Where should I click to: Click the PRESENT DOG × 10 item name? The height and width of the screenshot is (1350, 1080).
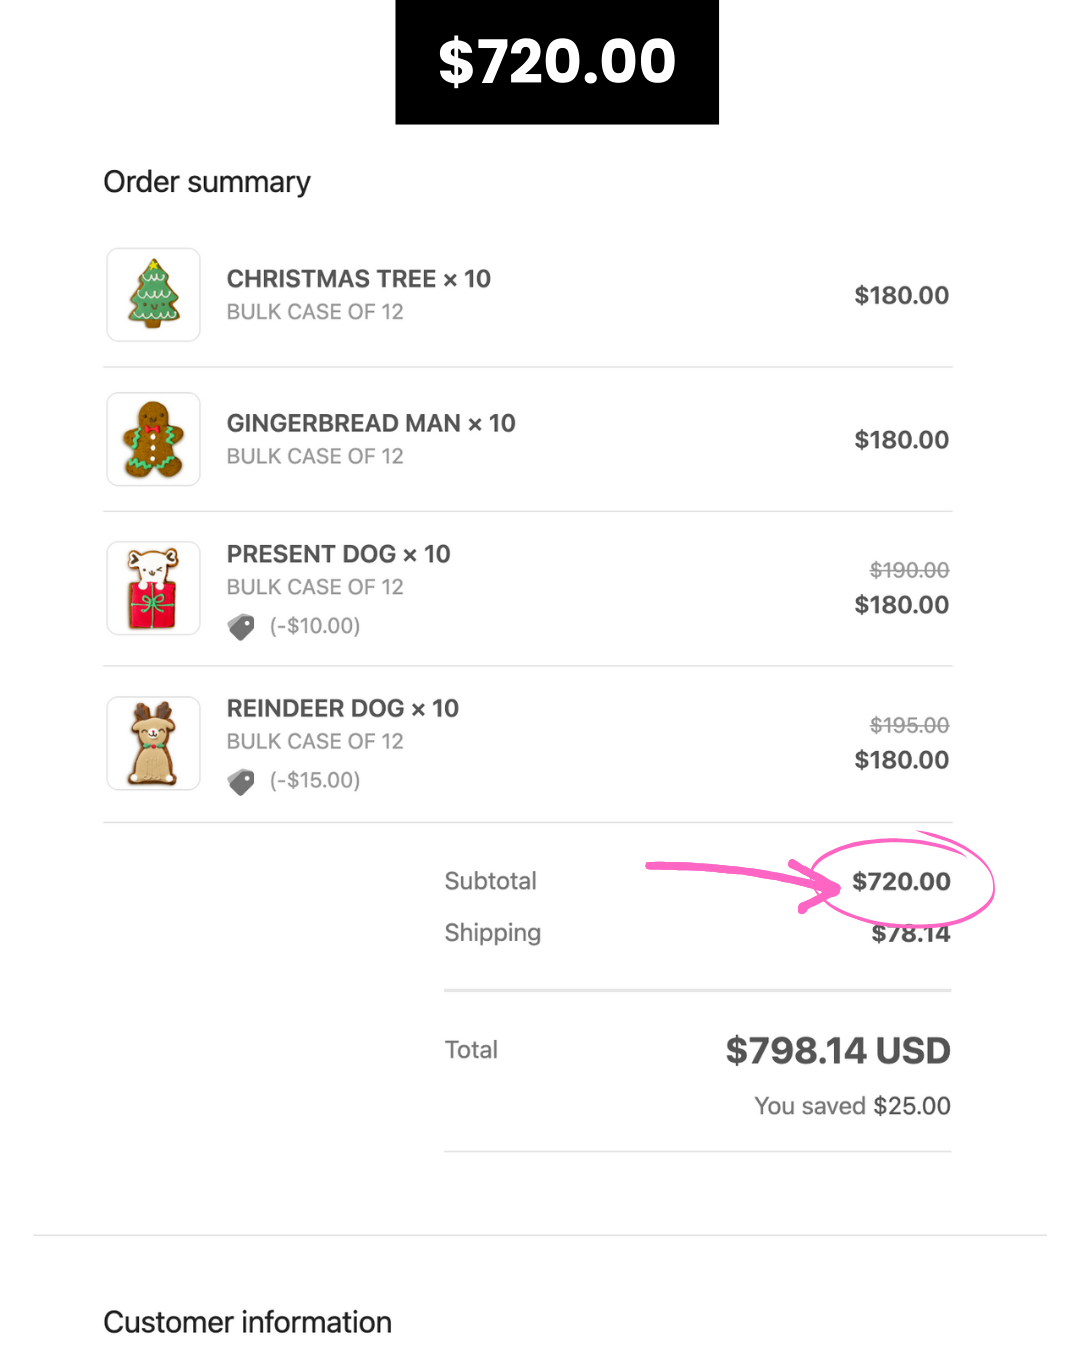click(x=338, y=554)
